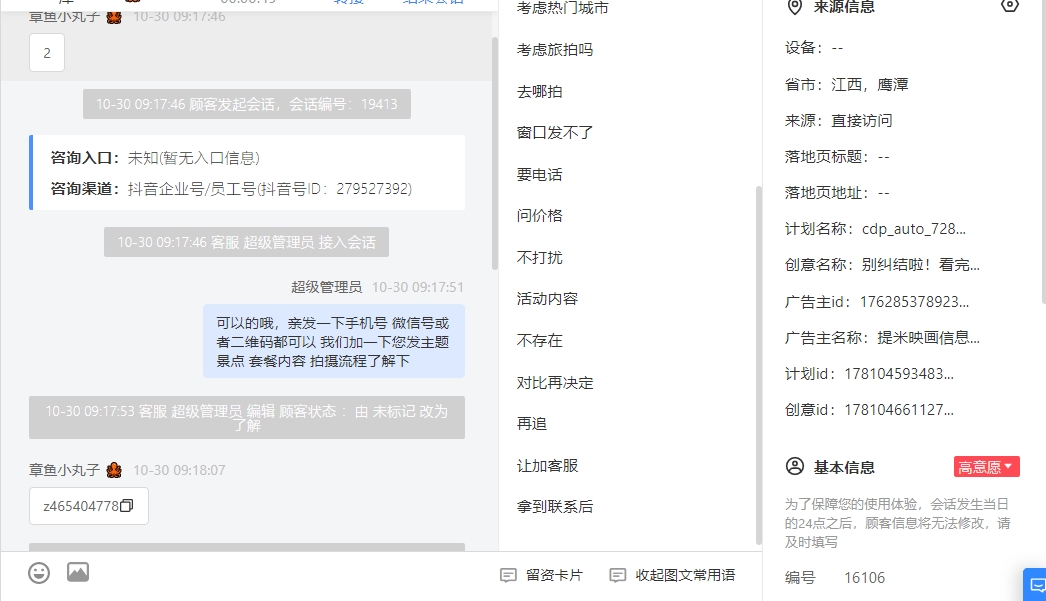The image size is (1046, 601).
Task: Select the 再追 quick reply
Action: point(532,424)
